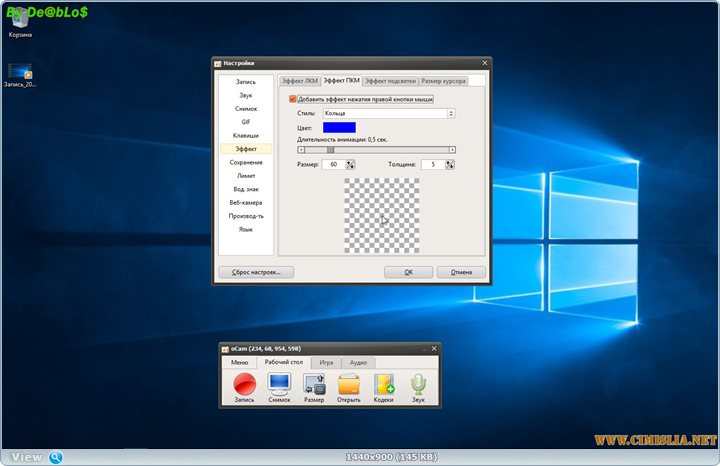Uncheck the right mouse click effect checkbox

293,99
